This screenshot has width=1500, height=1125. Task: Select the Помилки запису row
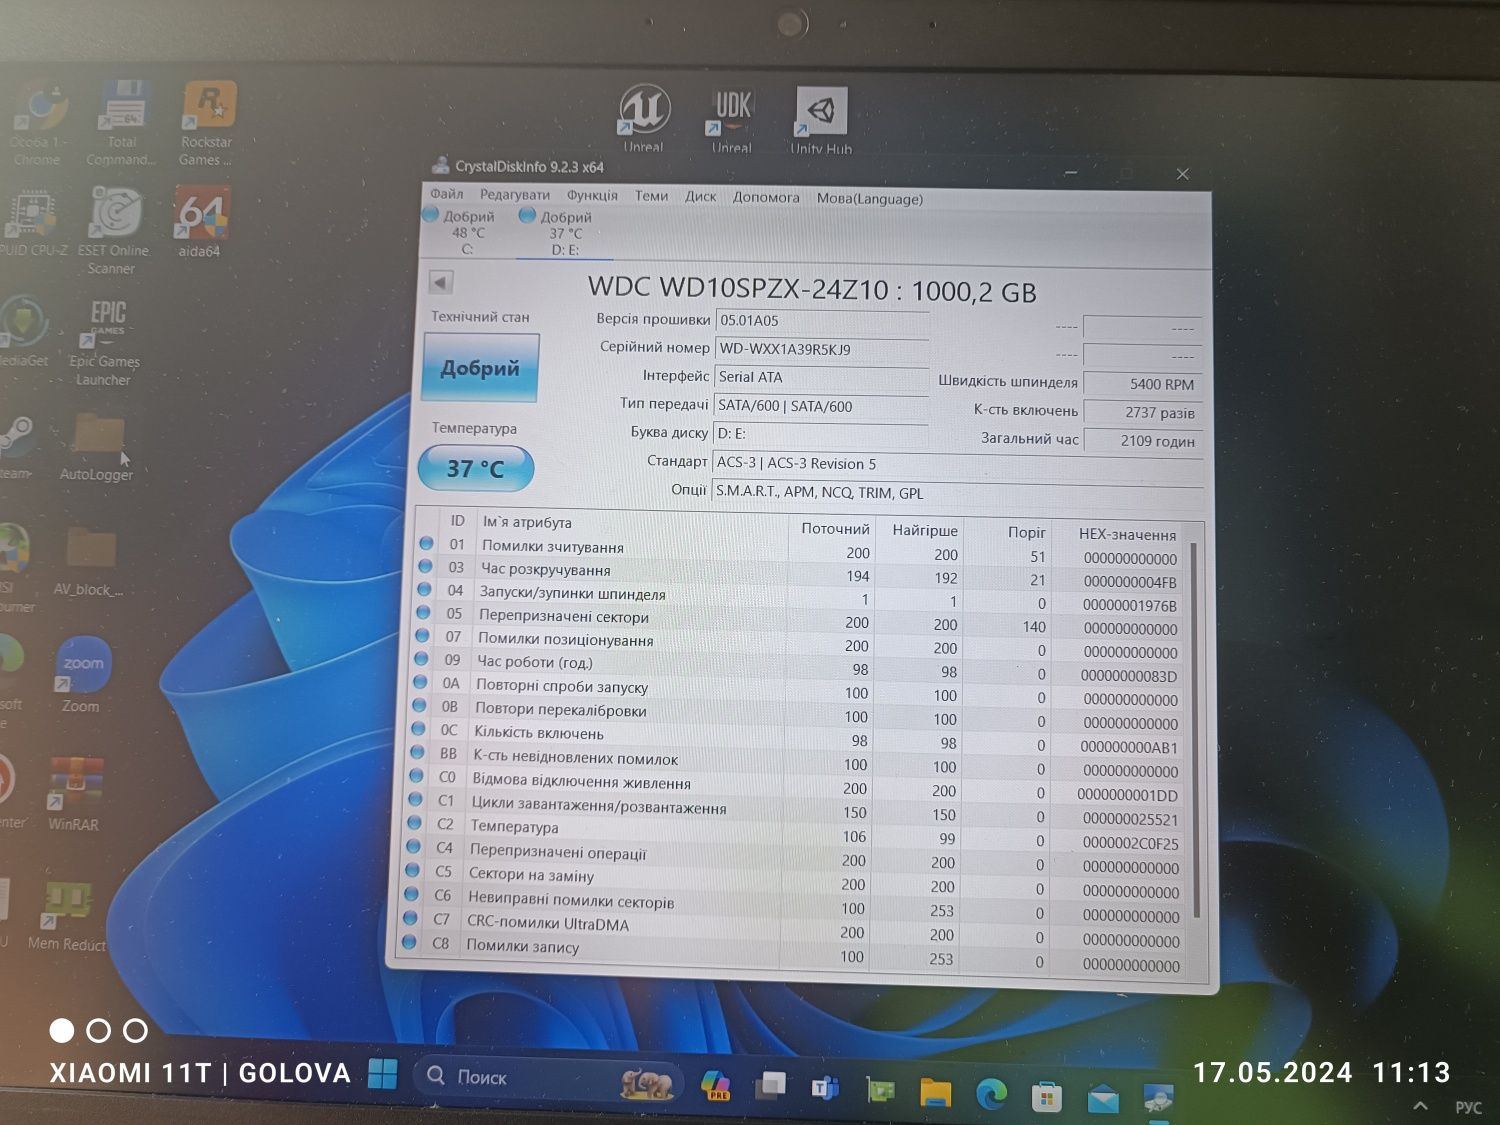[x=790, y=954]
